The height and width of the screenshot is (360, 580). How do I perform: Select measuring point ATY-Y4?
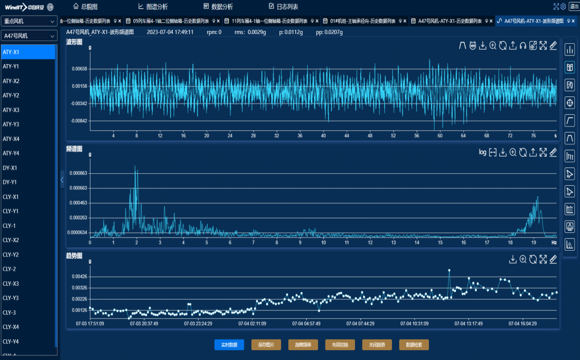pyautogui.click(x=28, y=153)
